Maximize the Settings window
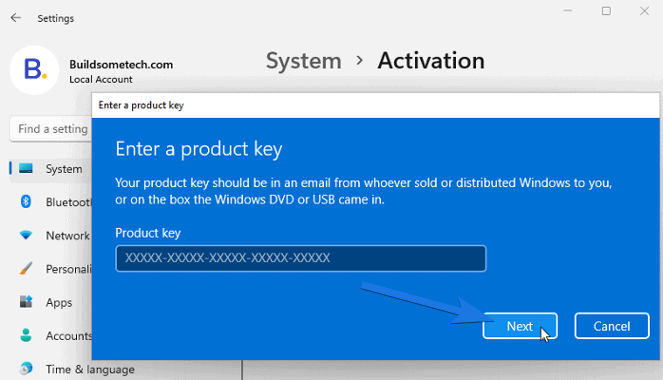 point(606,11)
